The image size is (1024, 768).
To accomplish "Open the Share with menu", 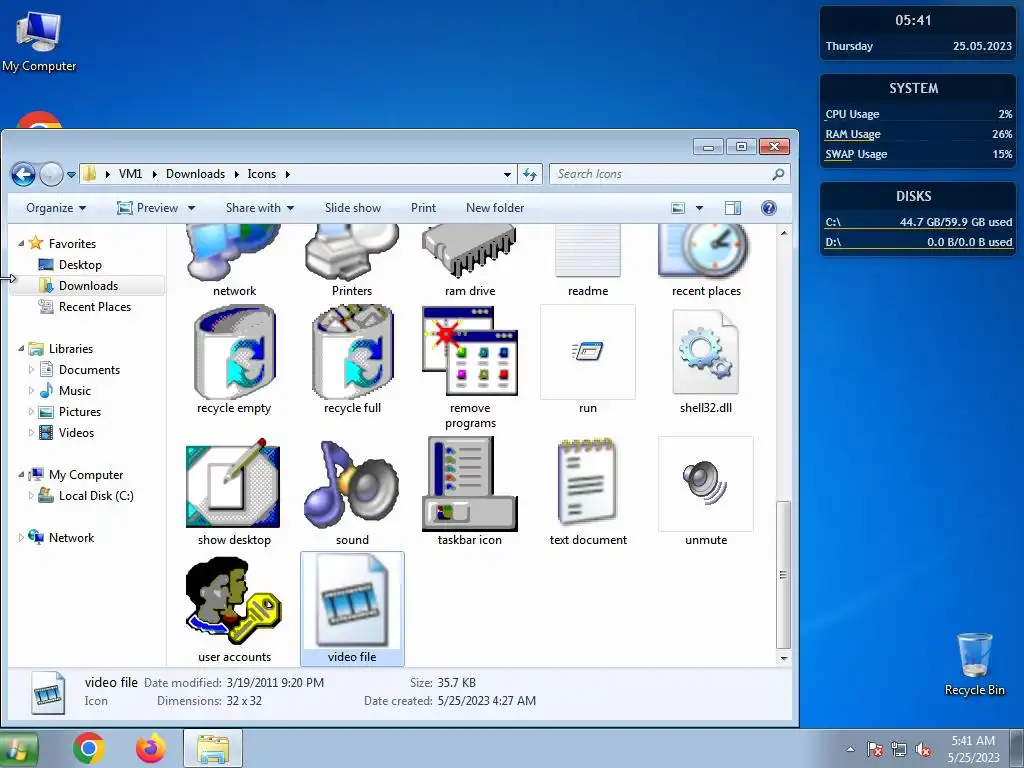I will 259,208.
